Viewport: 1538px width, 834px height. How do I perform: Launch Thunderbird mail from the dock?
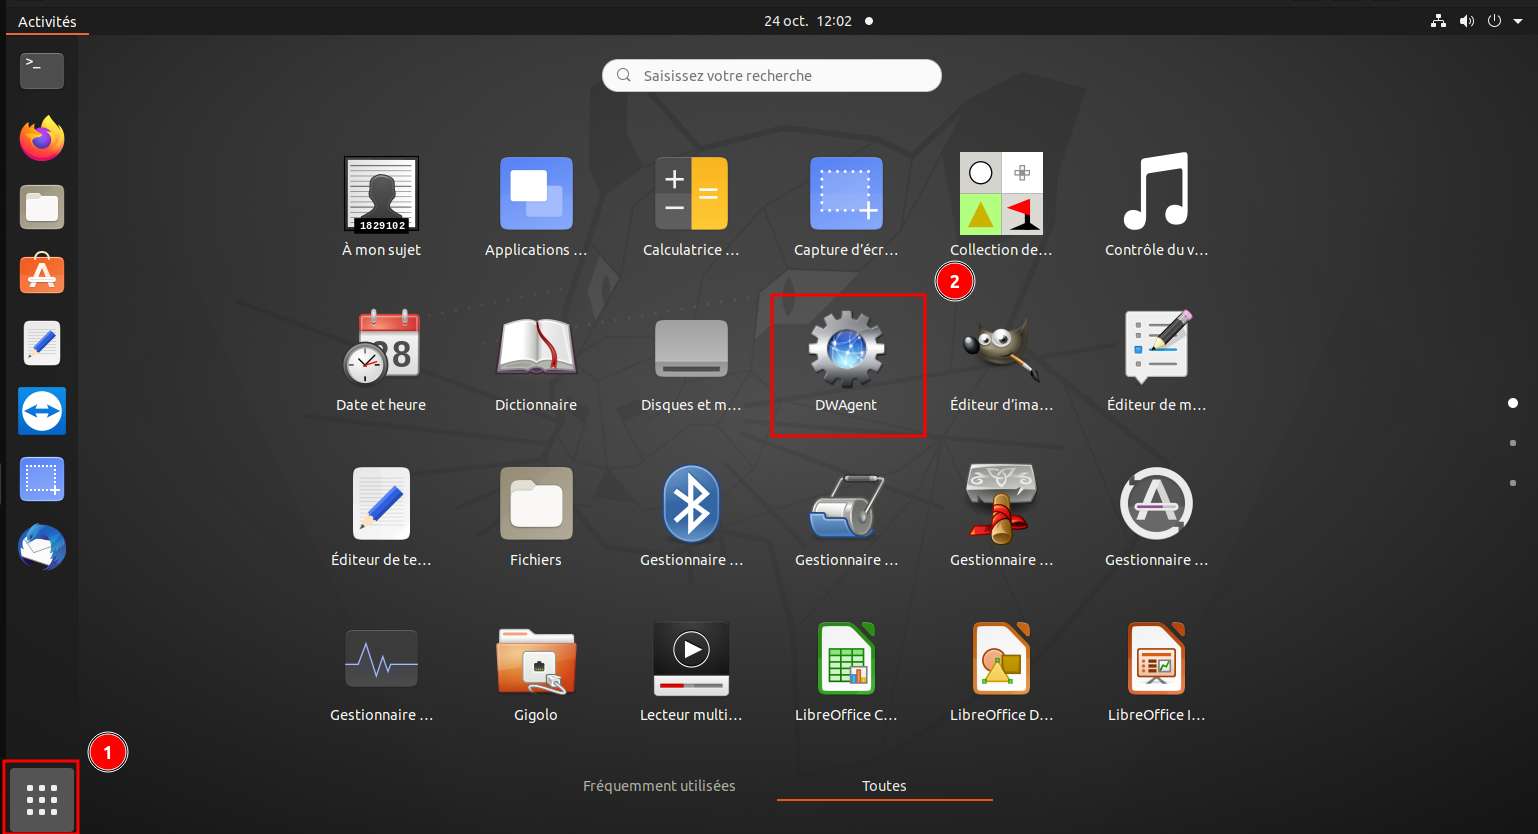tap(42, 547)
